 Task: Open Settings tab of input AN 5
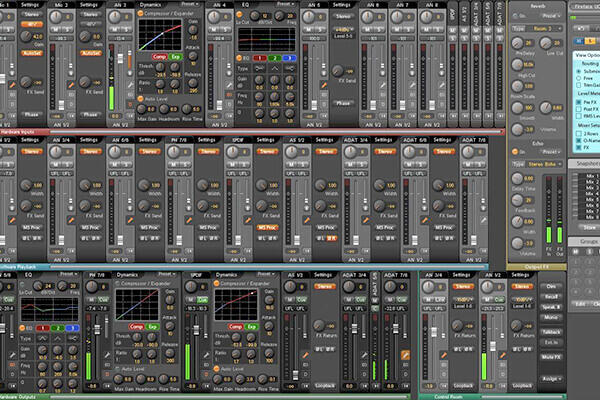[342, 5]
